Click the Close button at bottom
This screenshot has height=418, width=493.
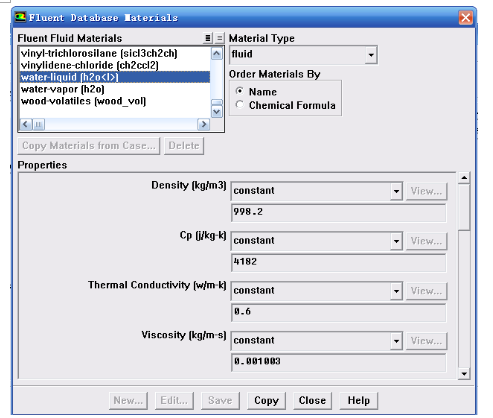point(312,400)
